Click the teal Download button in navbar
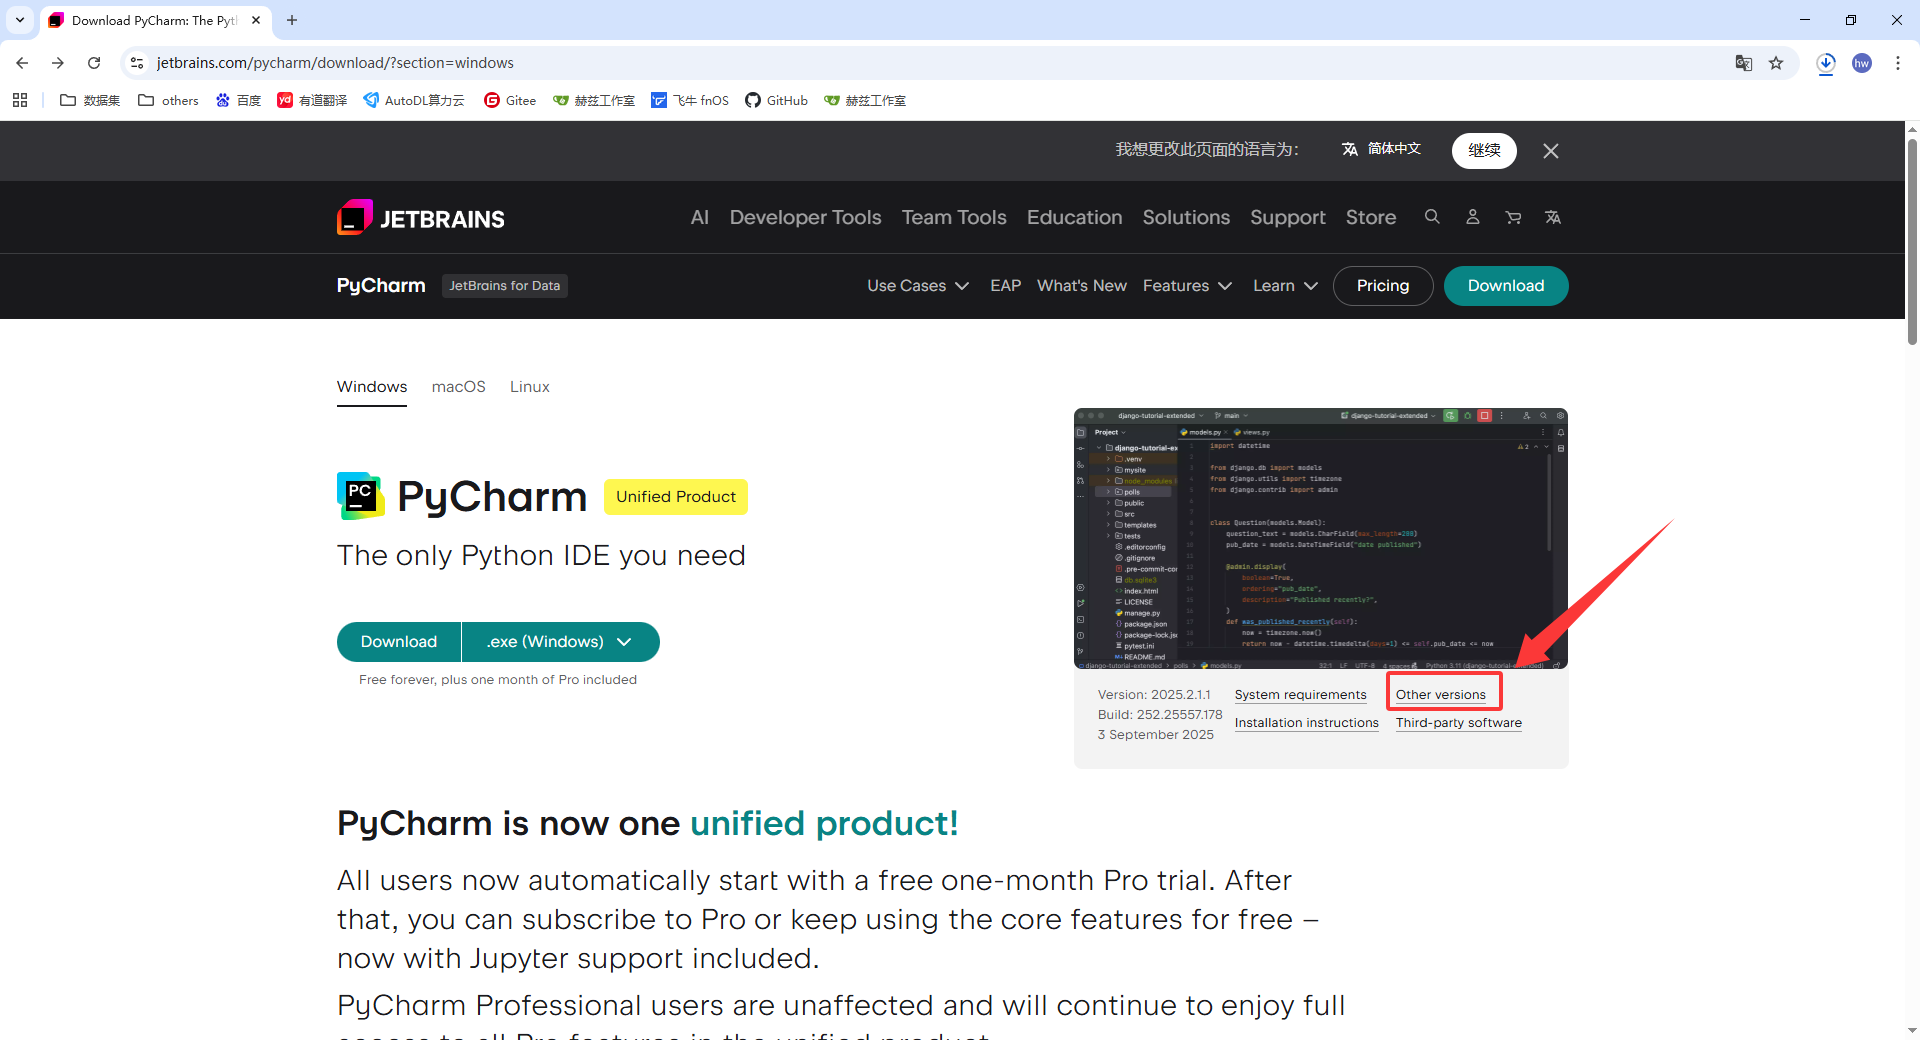The width and height of the screenshot is (1920, 1040). pyautogui.click(x=1506, y=286)
